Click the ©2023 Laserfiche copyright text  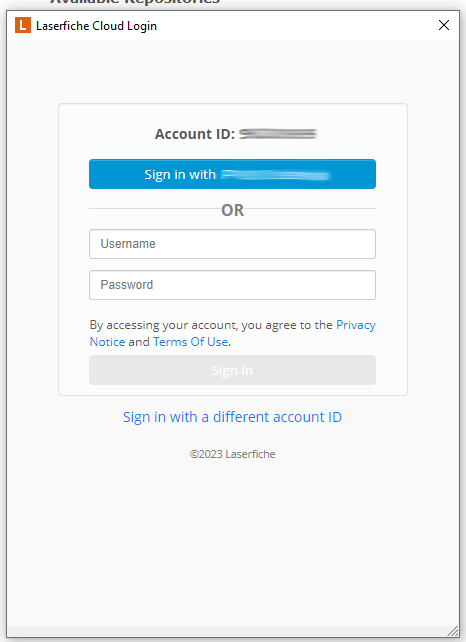pos(233,454)
